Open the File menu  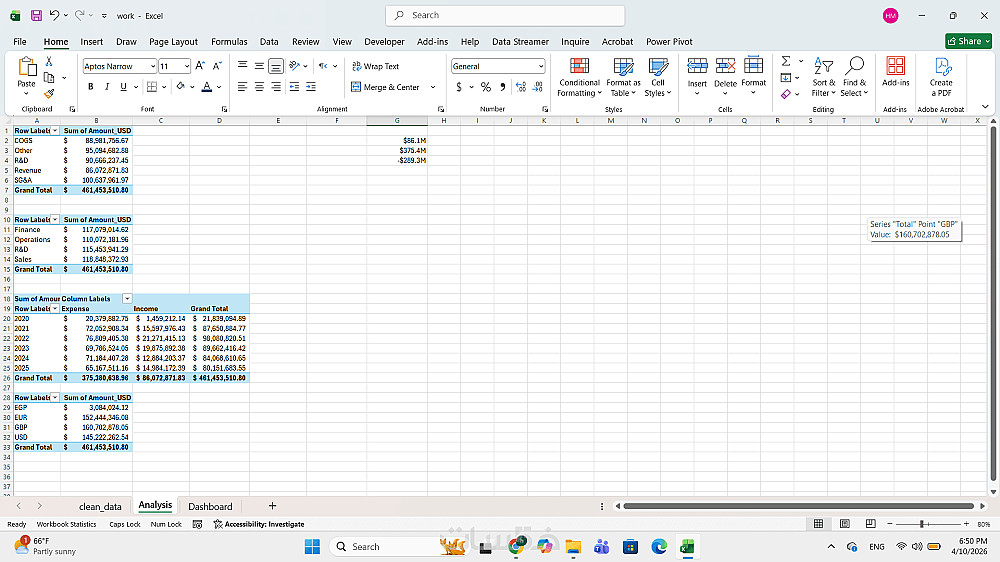(20, 41)
